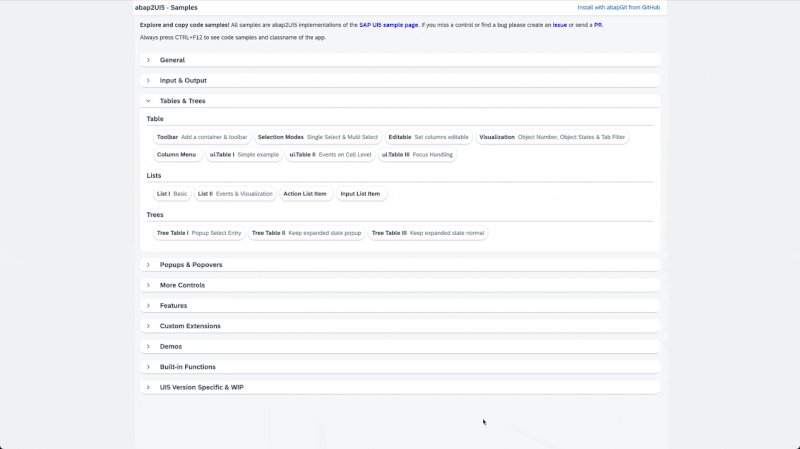Expand the Demos section chevron
Viewport: 800px width, 449px height.
point(148,346)
